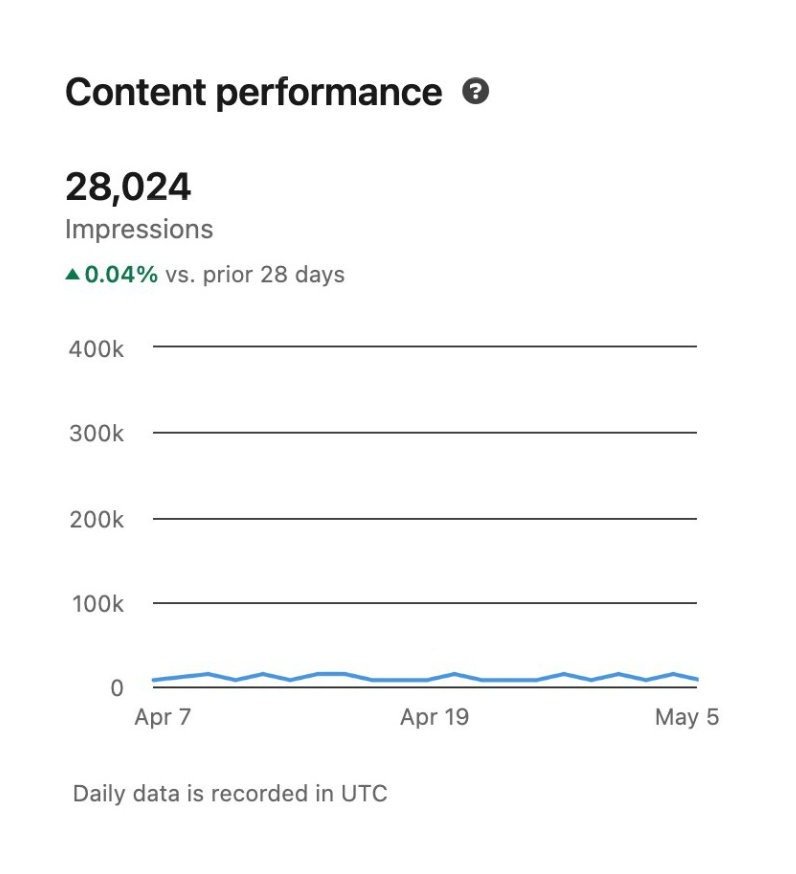Image resolution: width=796 pixels, height=874 pixels.
Task: Click the 'Daily data is recorded in UTC' note
Action: tap(230, 794)
